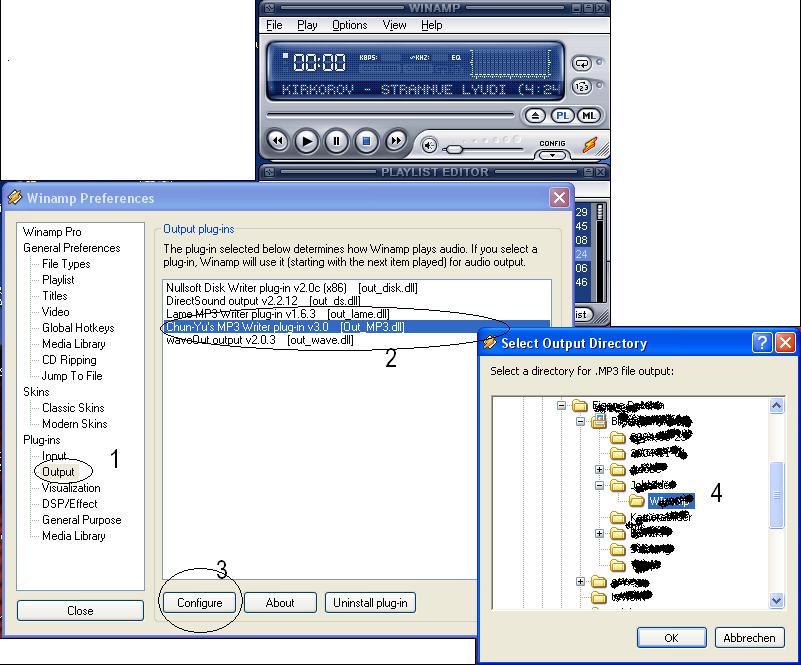Skip to next track button
This screenshot has width=801, height=665.
(396, 142)
